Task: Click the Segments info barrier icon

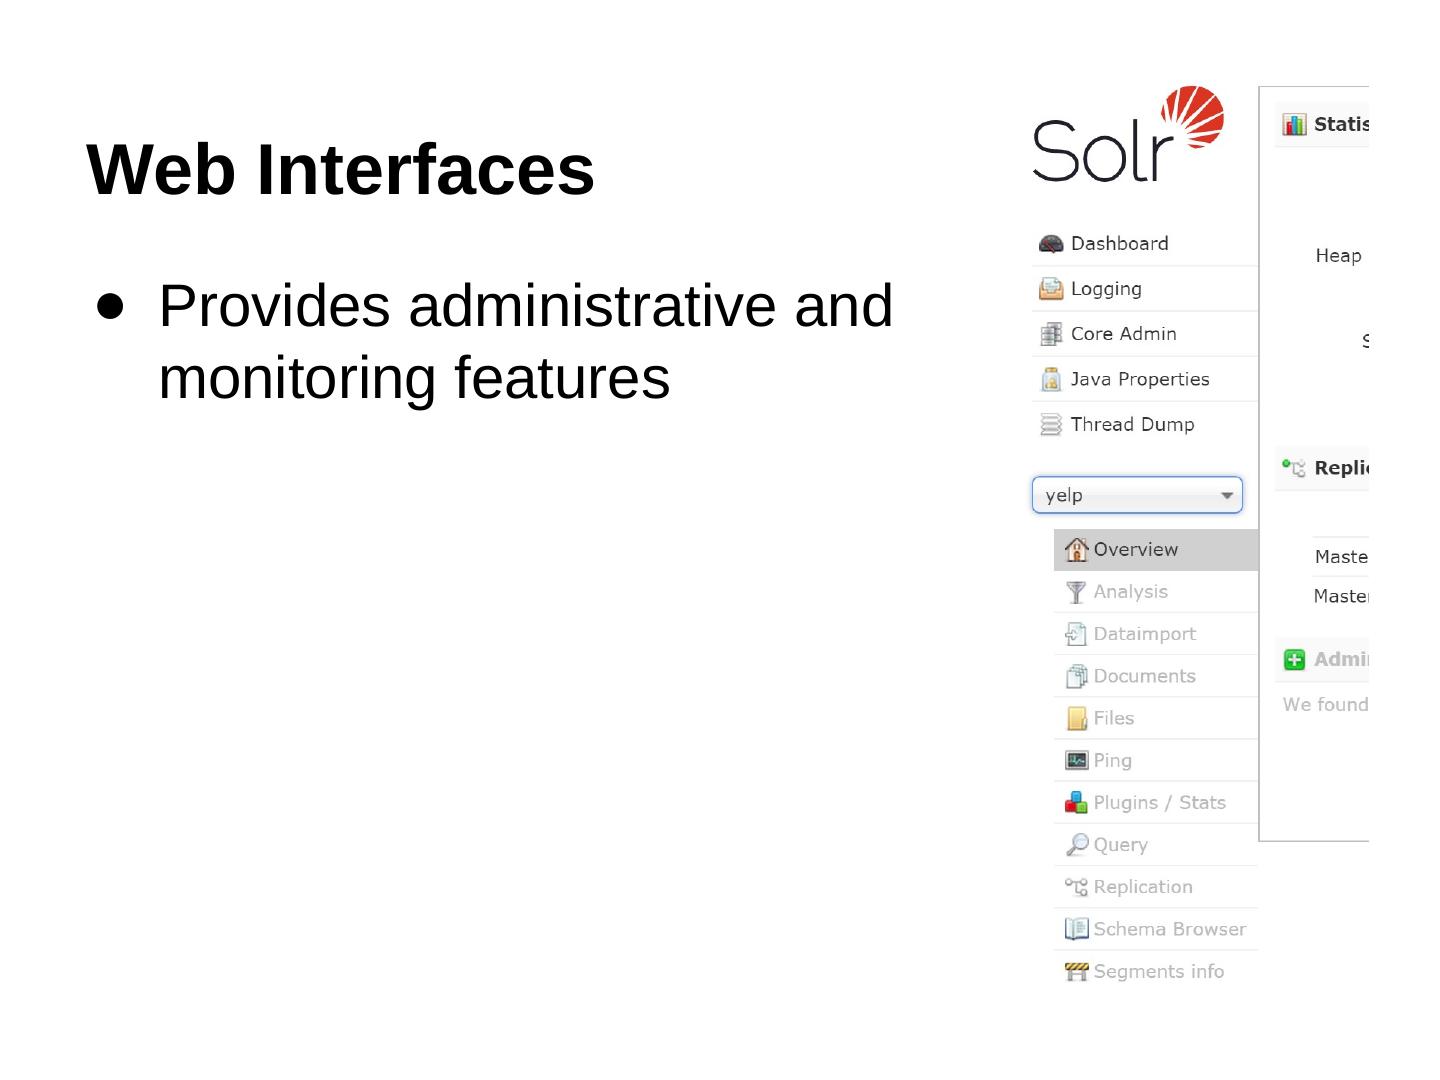Action: (x=1076, y=971)
